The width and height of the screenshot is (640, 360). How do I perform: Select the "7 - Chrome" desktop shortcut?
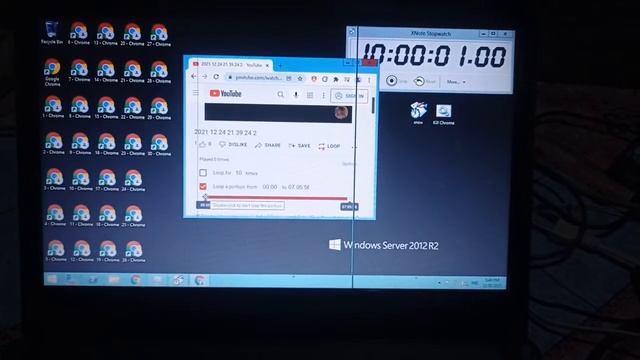[79, 70]
